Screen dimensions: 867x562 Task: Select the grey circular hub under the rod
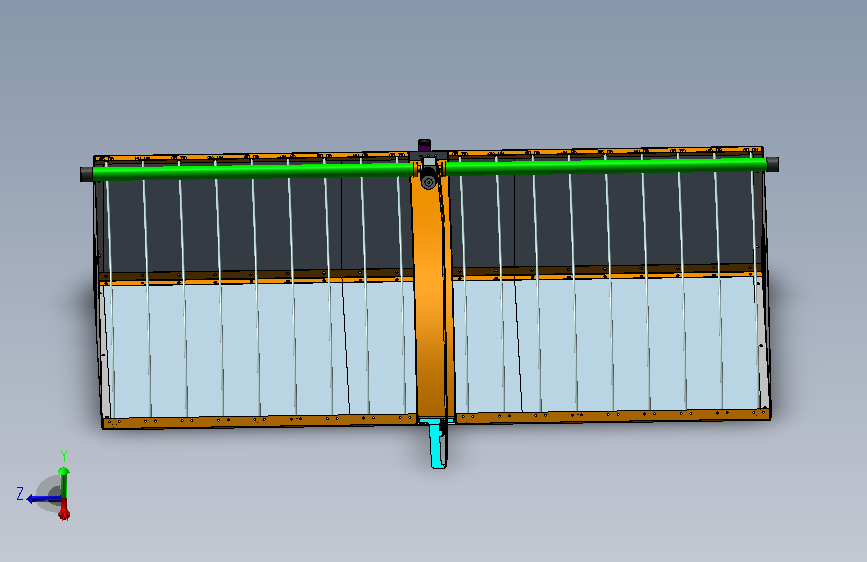pos(428,182)
